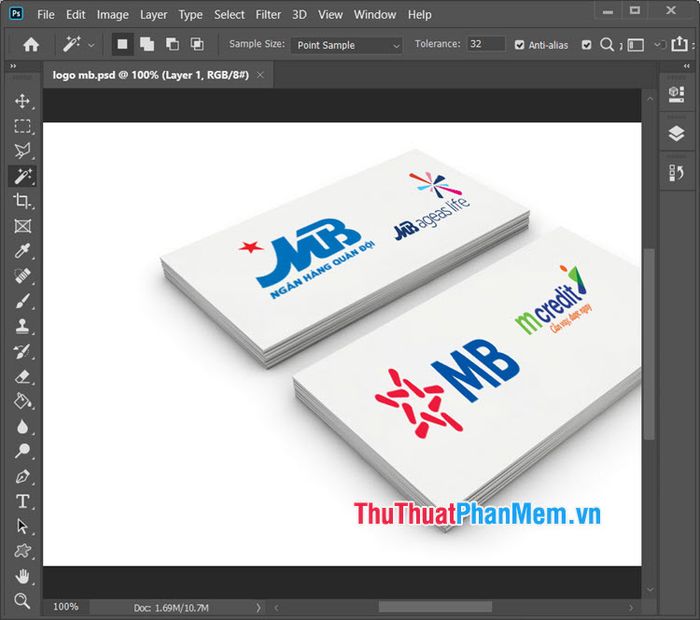Image resolution: width=700 pixels, height=620 pixels.
Task: Choose Subtract from Selection mode
Action: (172, 44)
